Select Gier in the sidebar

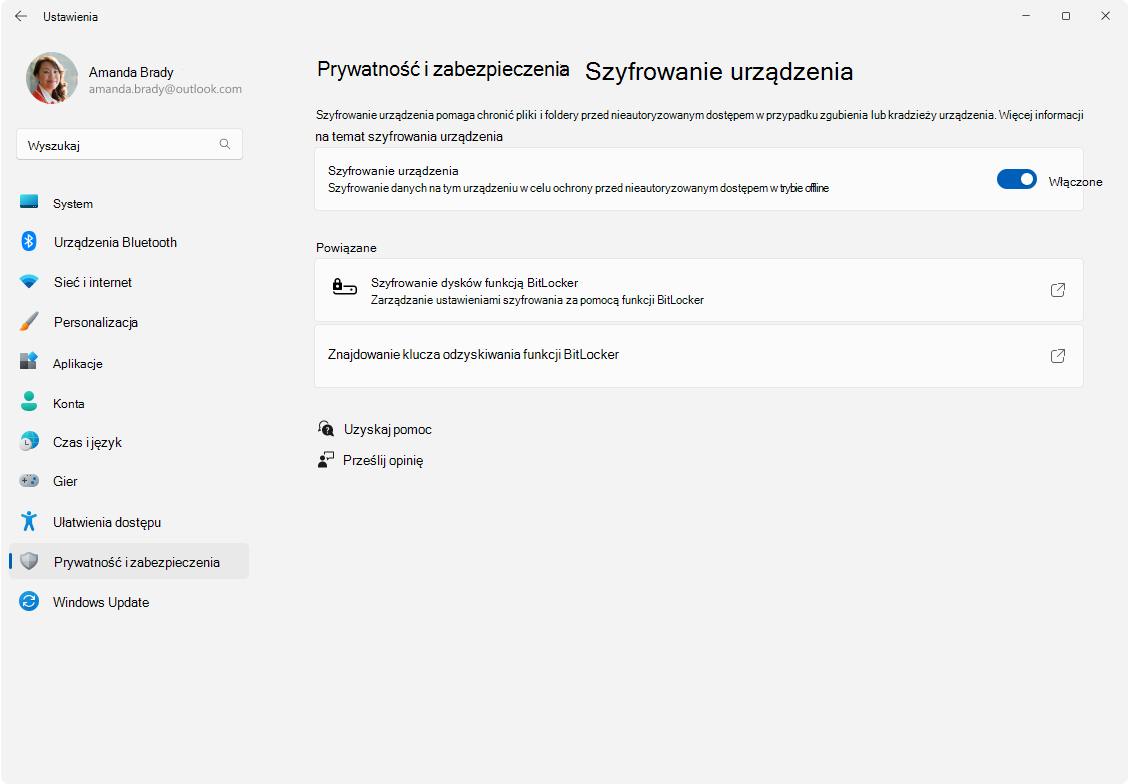(x=65, y=481)
